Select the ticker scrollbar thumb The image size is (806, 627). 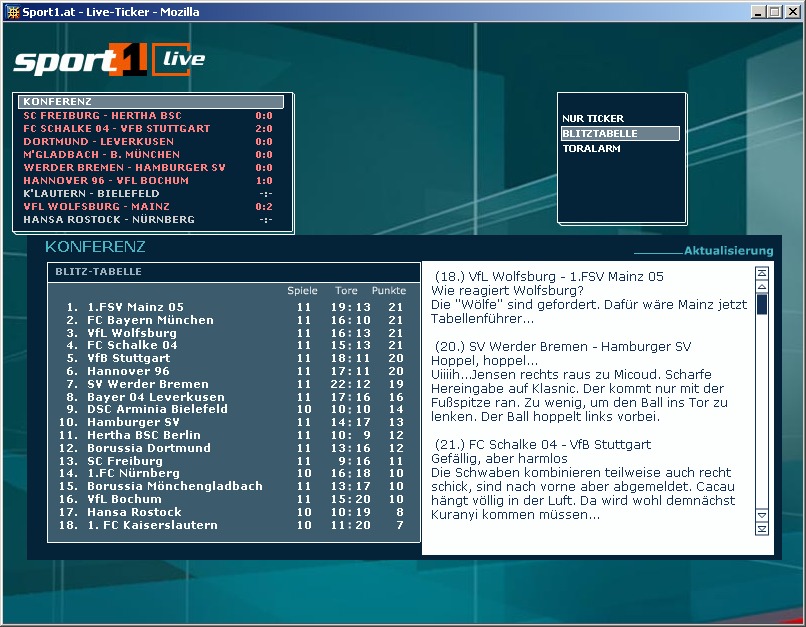coord(762,304)
